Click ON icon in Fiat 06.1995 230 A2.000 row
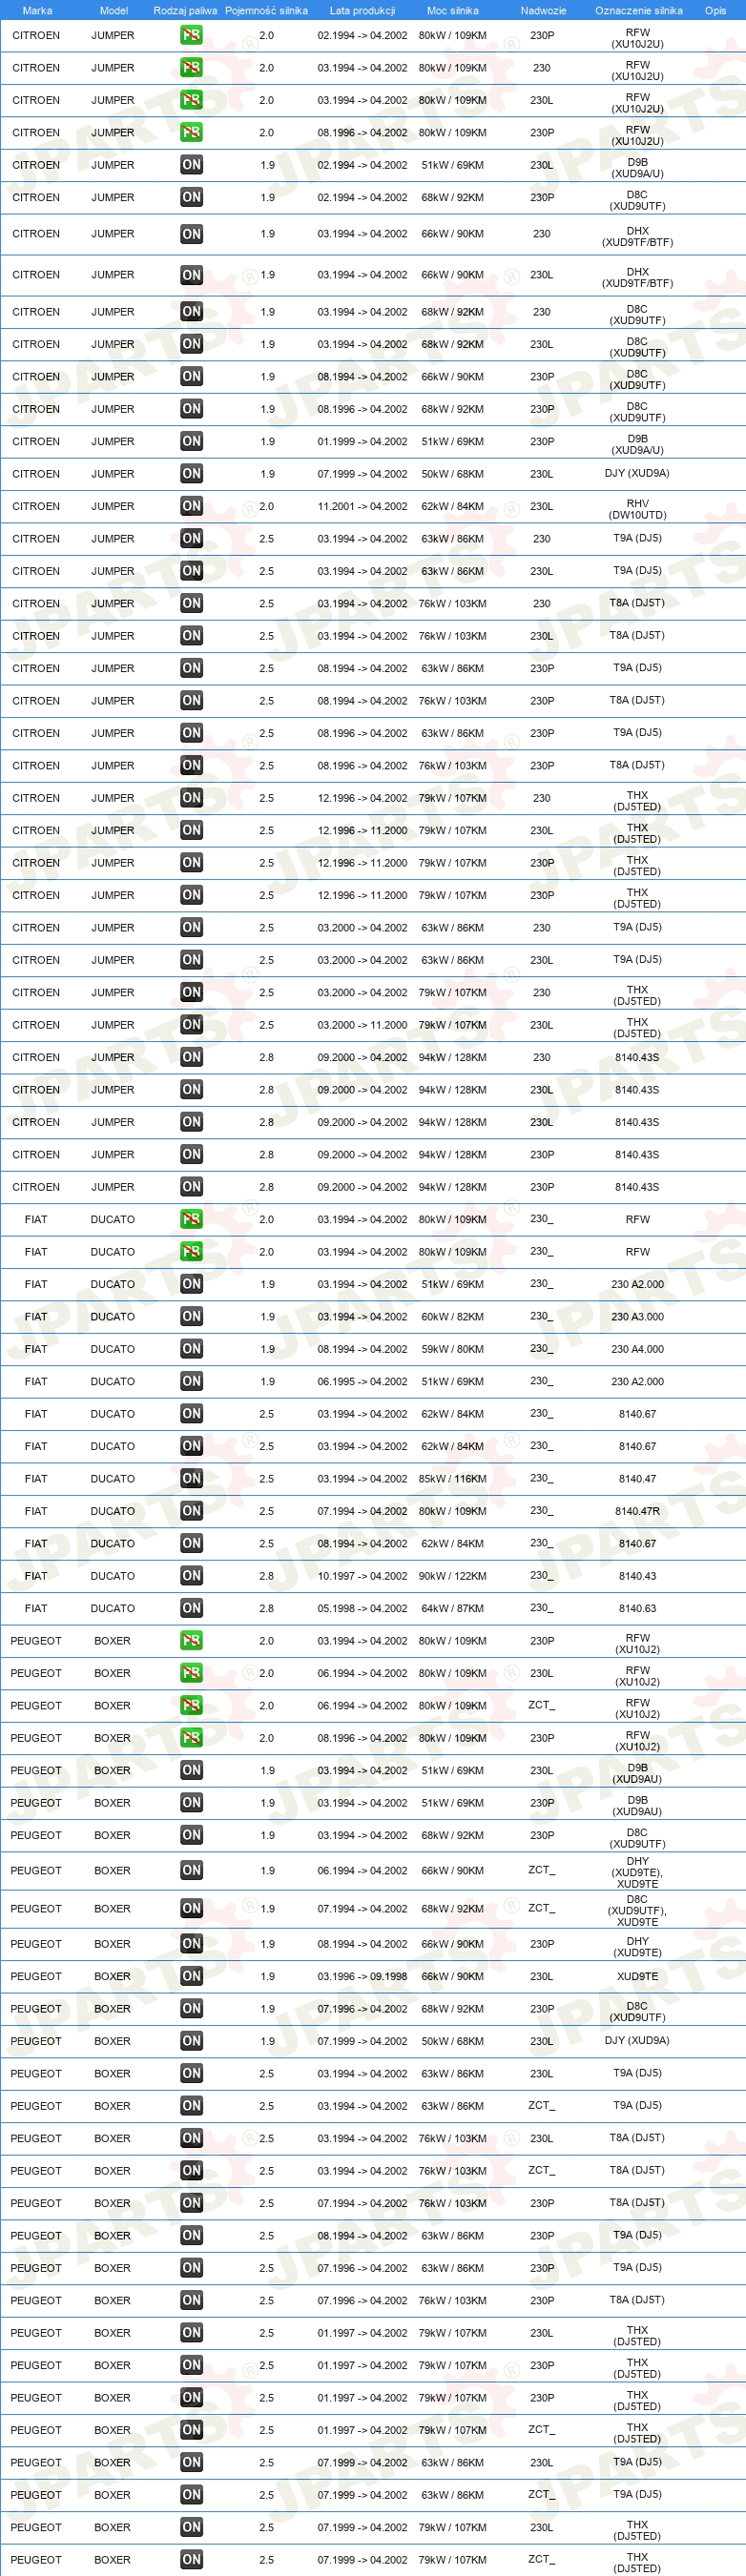The height and width of the screenshot is (2576, 746). click(x=191, y=1381)
